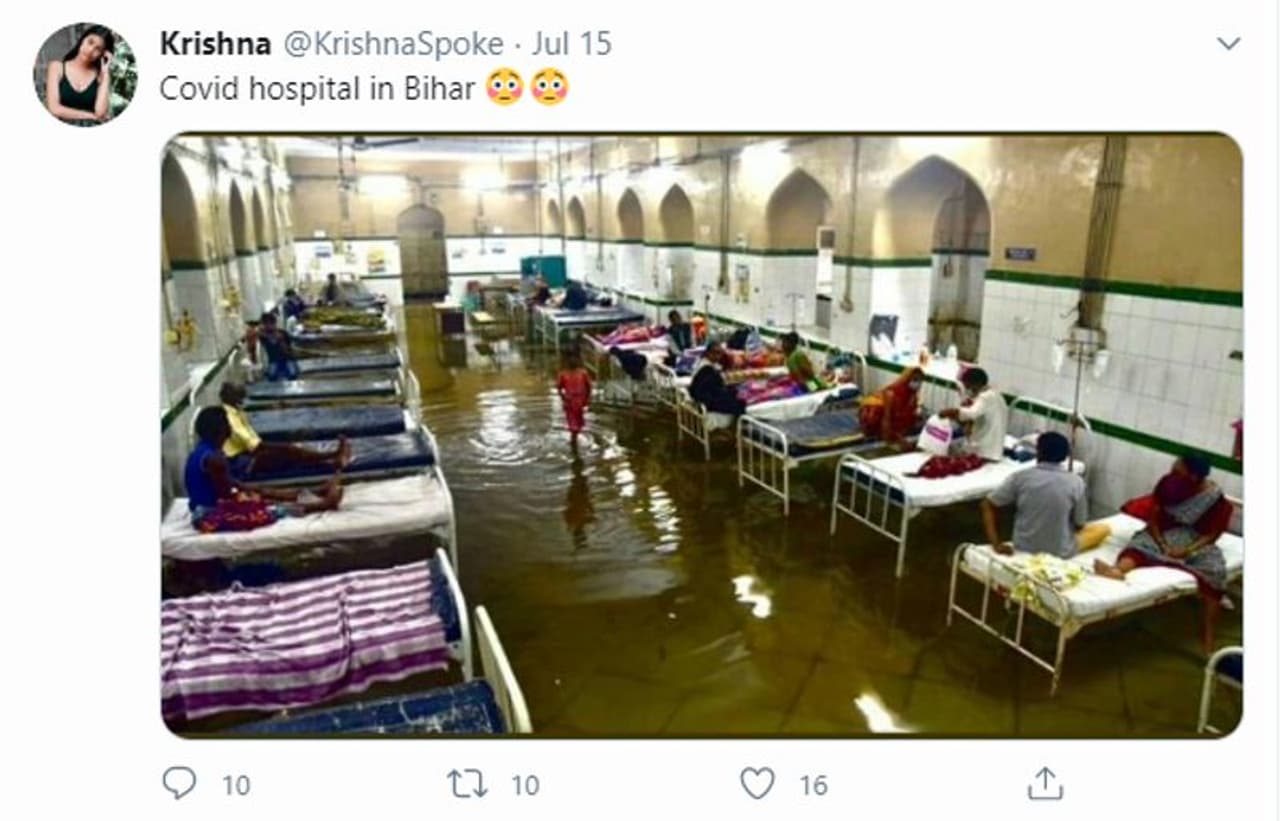Click the word 'Bihar' in the tweet
Viewport: 1280px width, 821px height.
[439, 88]
